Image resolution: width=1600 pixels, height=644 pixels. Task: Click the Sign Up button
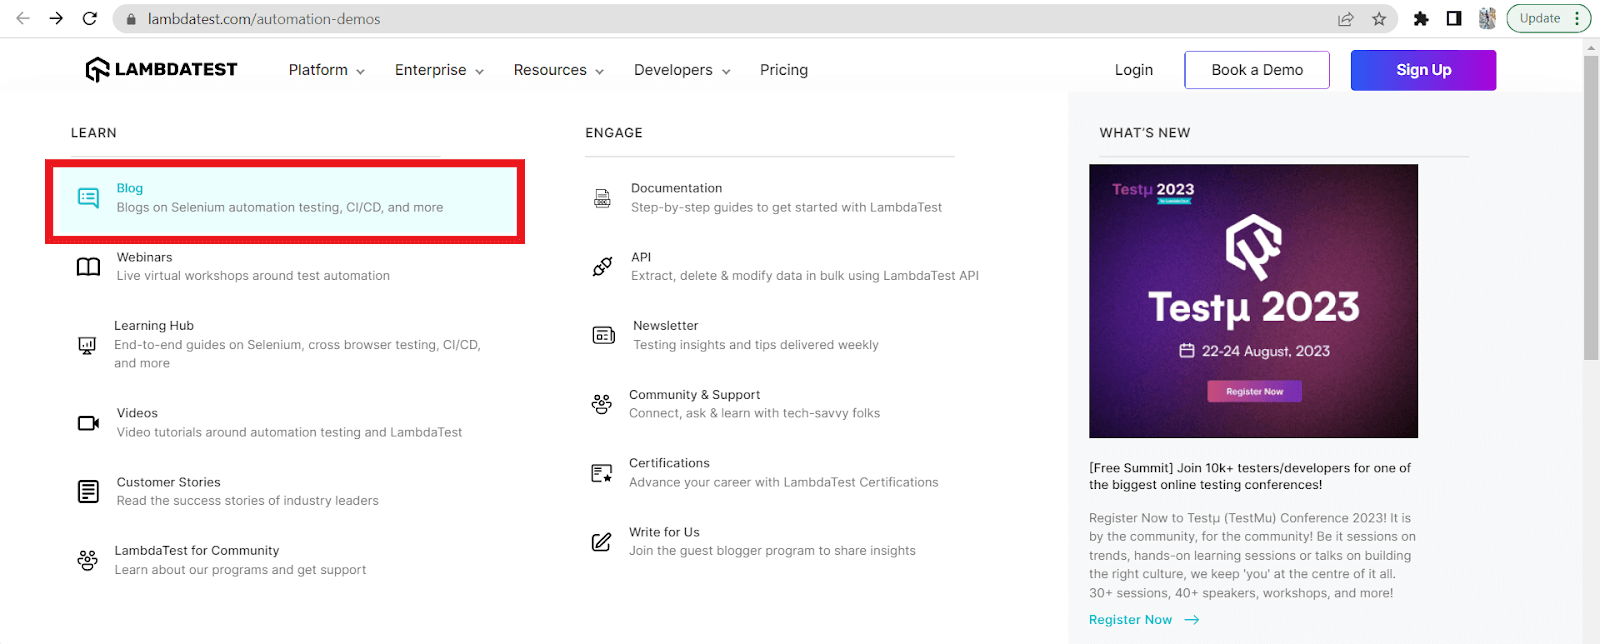1424,70
